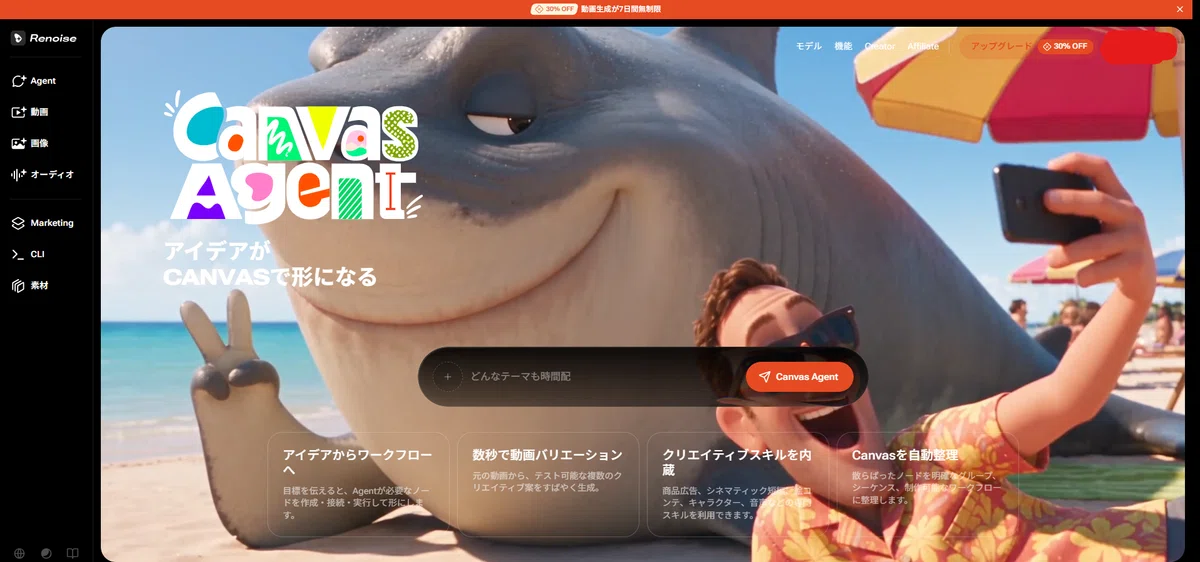Open the 素材 assets section

click(x=30, y=285)
